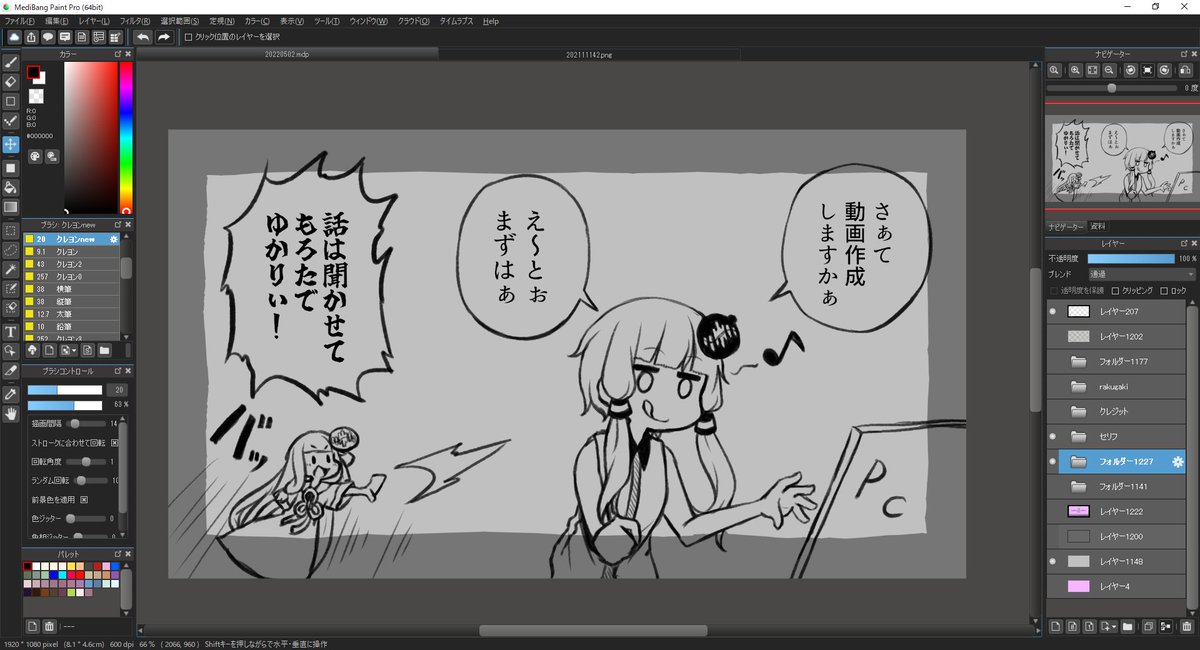Select the Hand tool

tap(10, 412)
